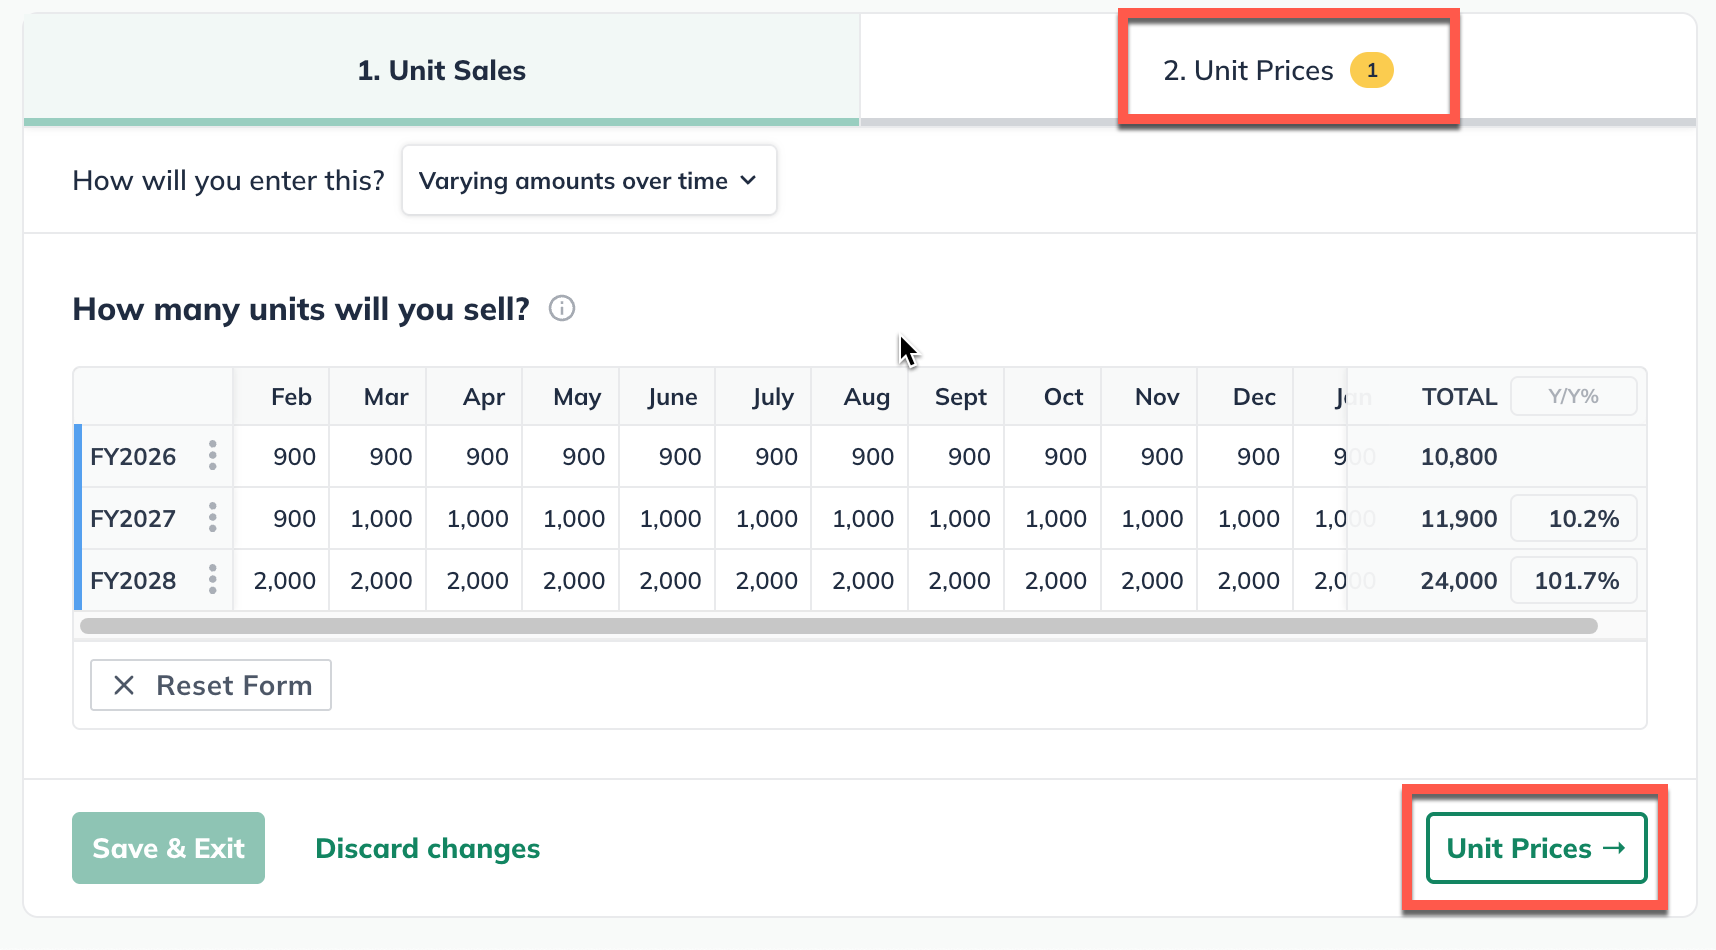Click the FY2028 101.7% growth field

tap(1573, 581)
